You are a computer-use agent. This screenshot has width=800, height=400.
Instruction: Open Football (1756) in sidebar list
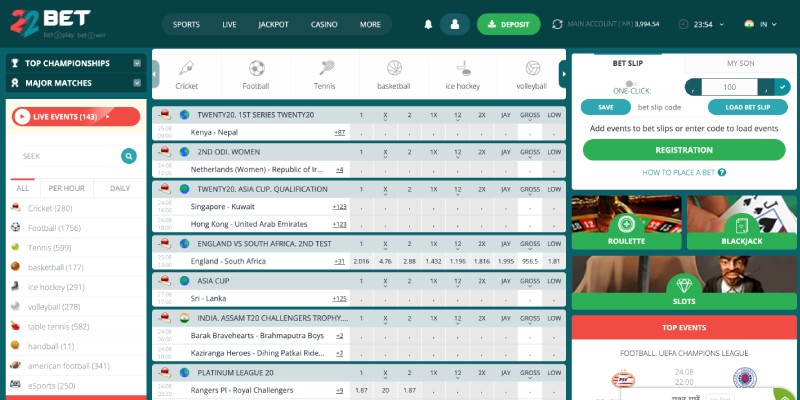76,228
